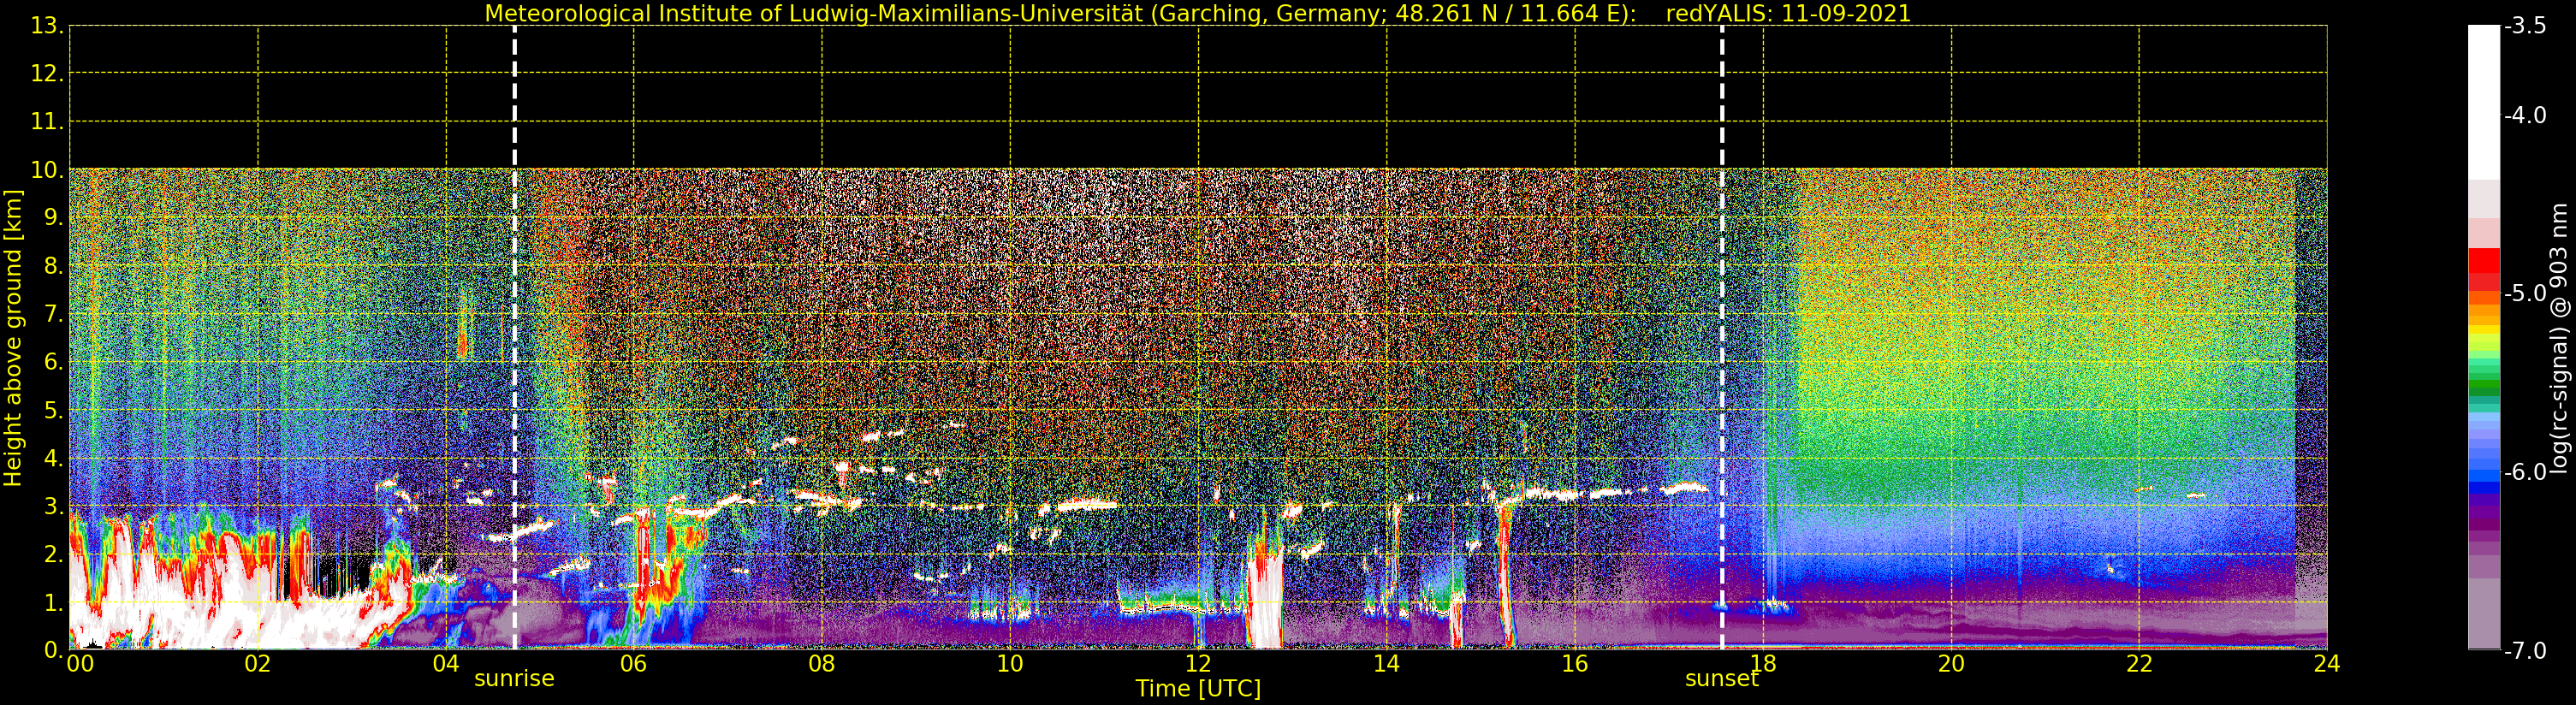Click the '0.' tick on the height axis
The image size is (2576, 705).
pyautogui.click(x=54, y=650)
